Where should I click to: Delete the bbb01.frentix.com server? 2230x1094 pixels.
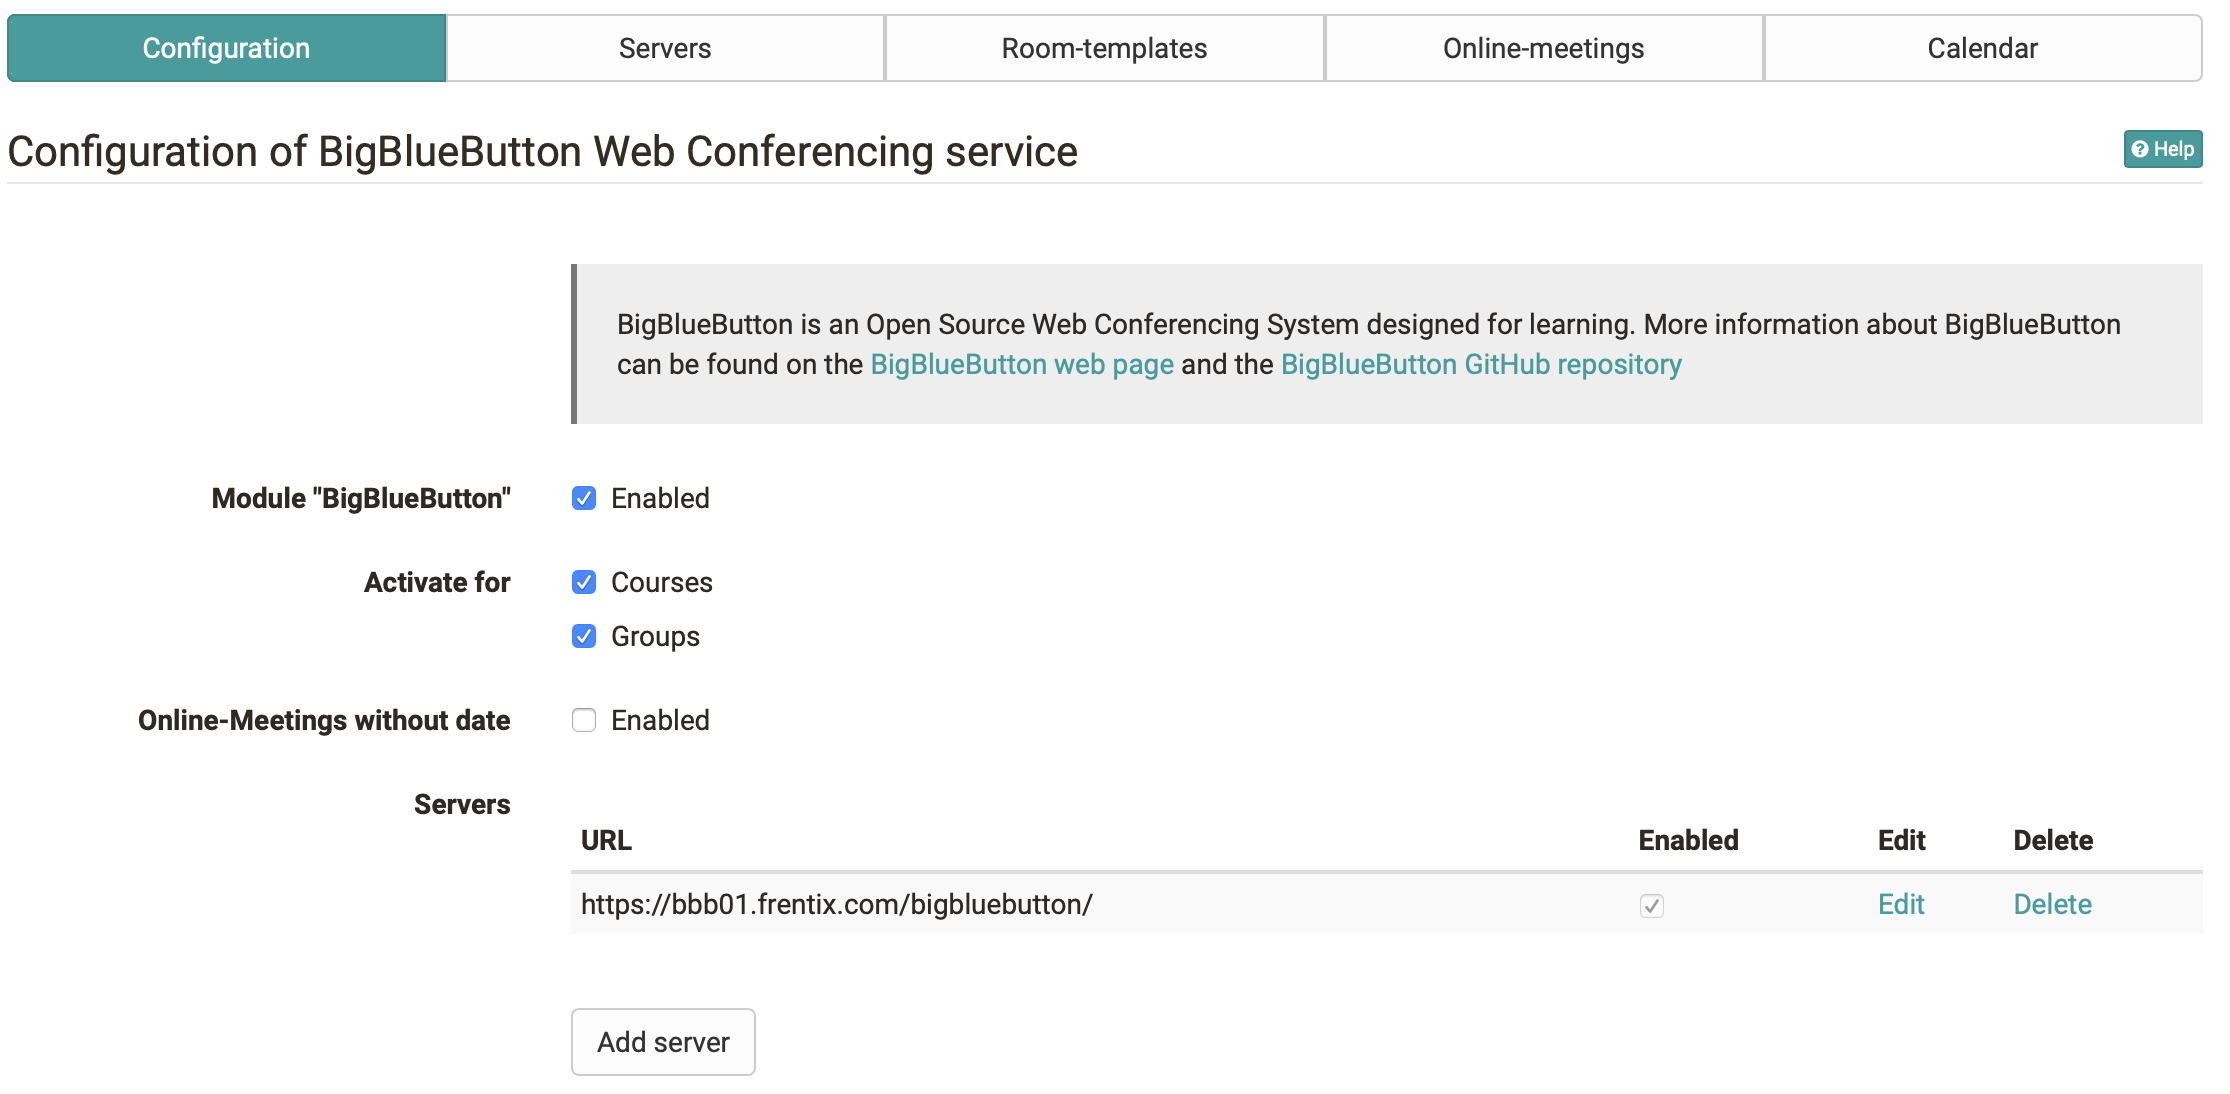pyautogui.click(x=2052, y=904)
